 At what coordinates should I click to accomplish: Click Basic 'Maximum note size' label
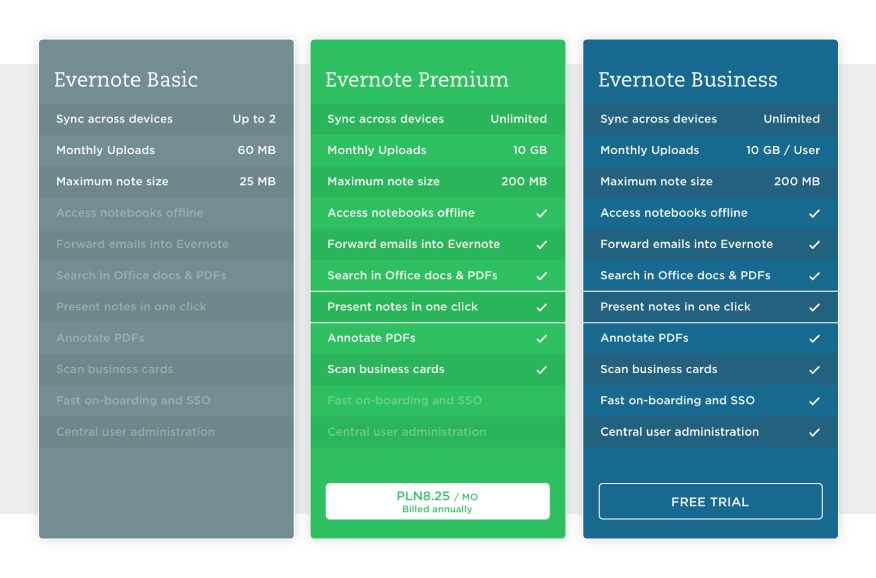pyautogui.click(x=112, y=181)
